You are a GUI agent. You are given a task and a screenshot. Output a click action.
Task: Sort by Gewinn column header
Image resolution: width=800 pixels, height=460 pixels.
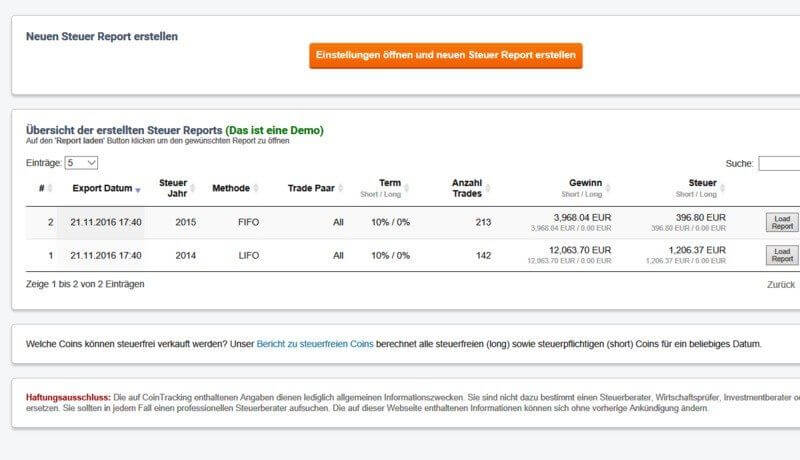(585, 188)
